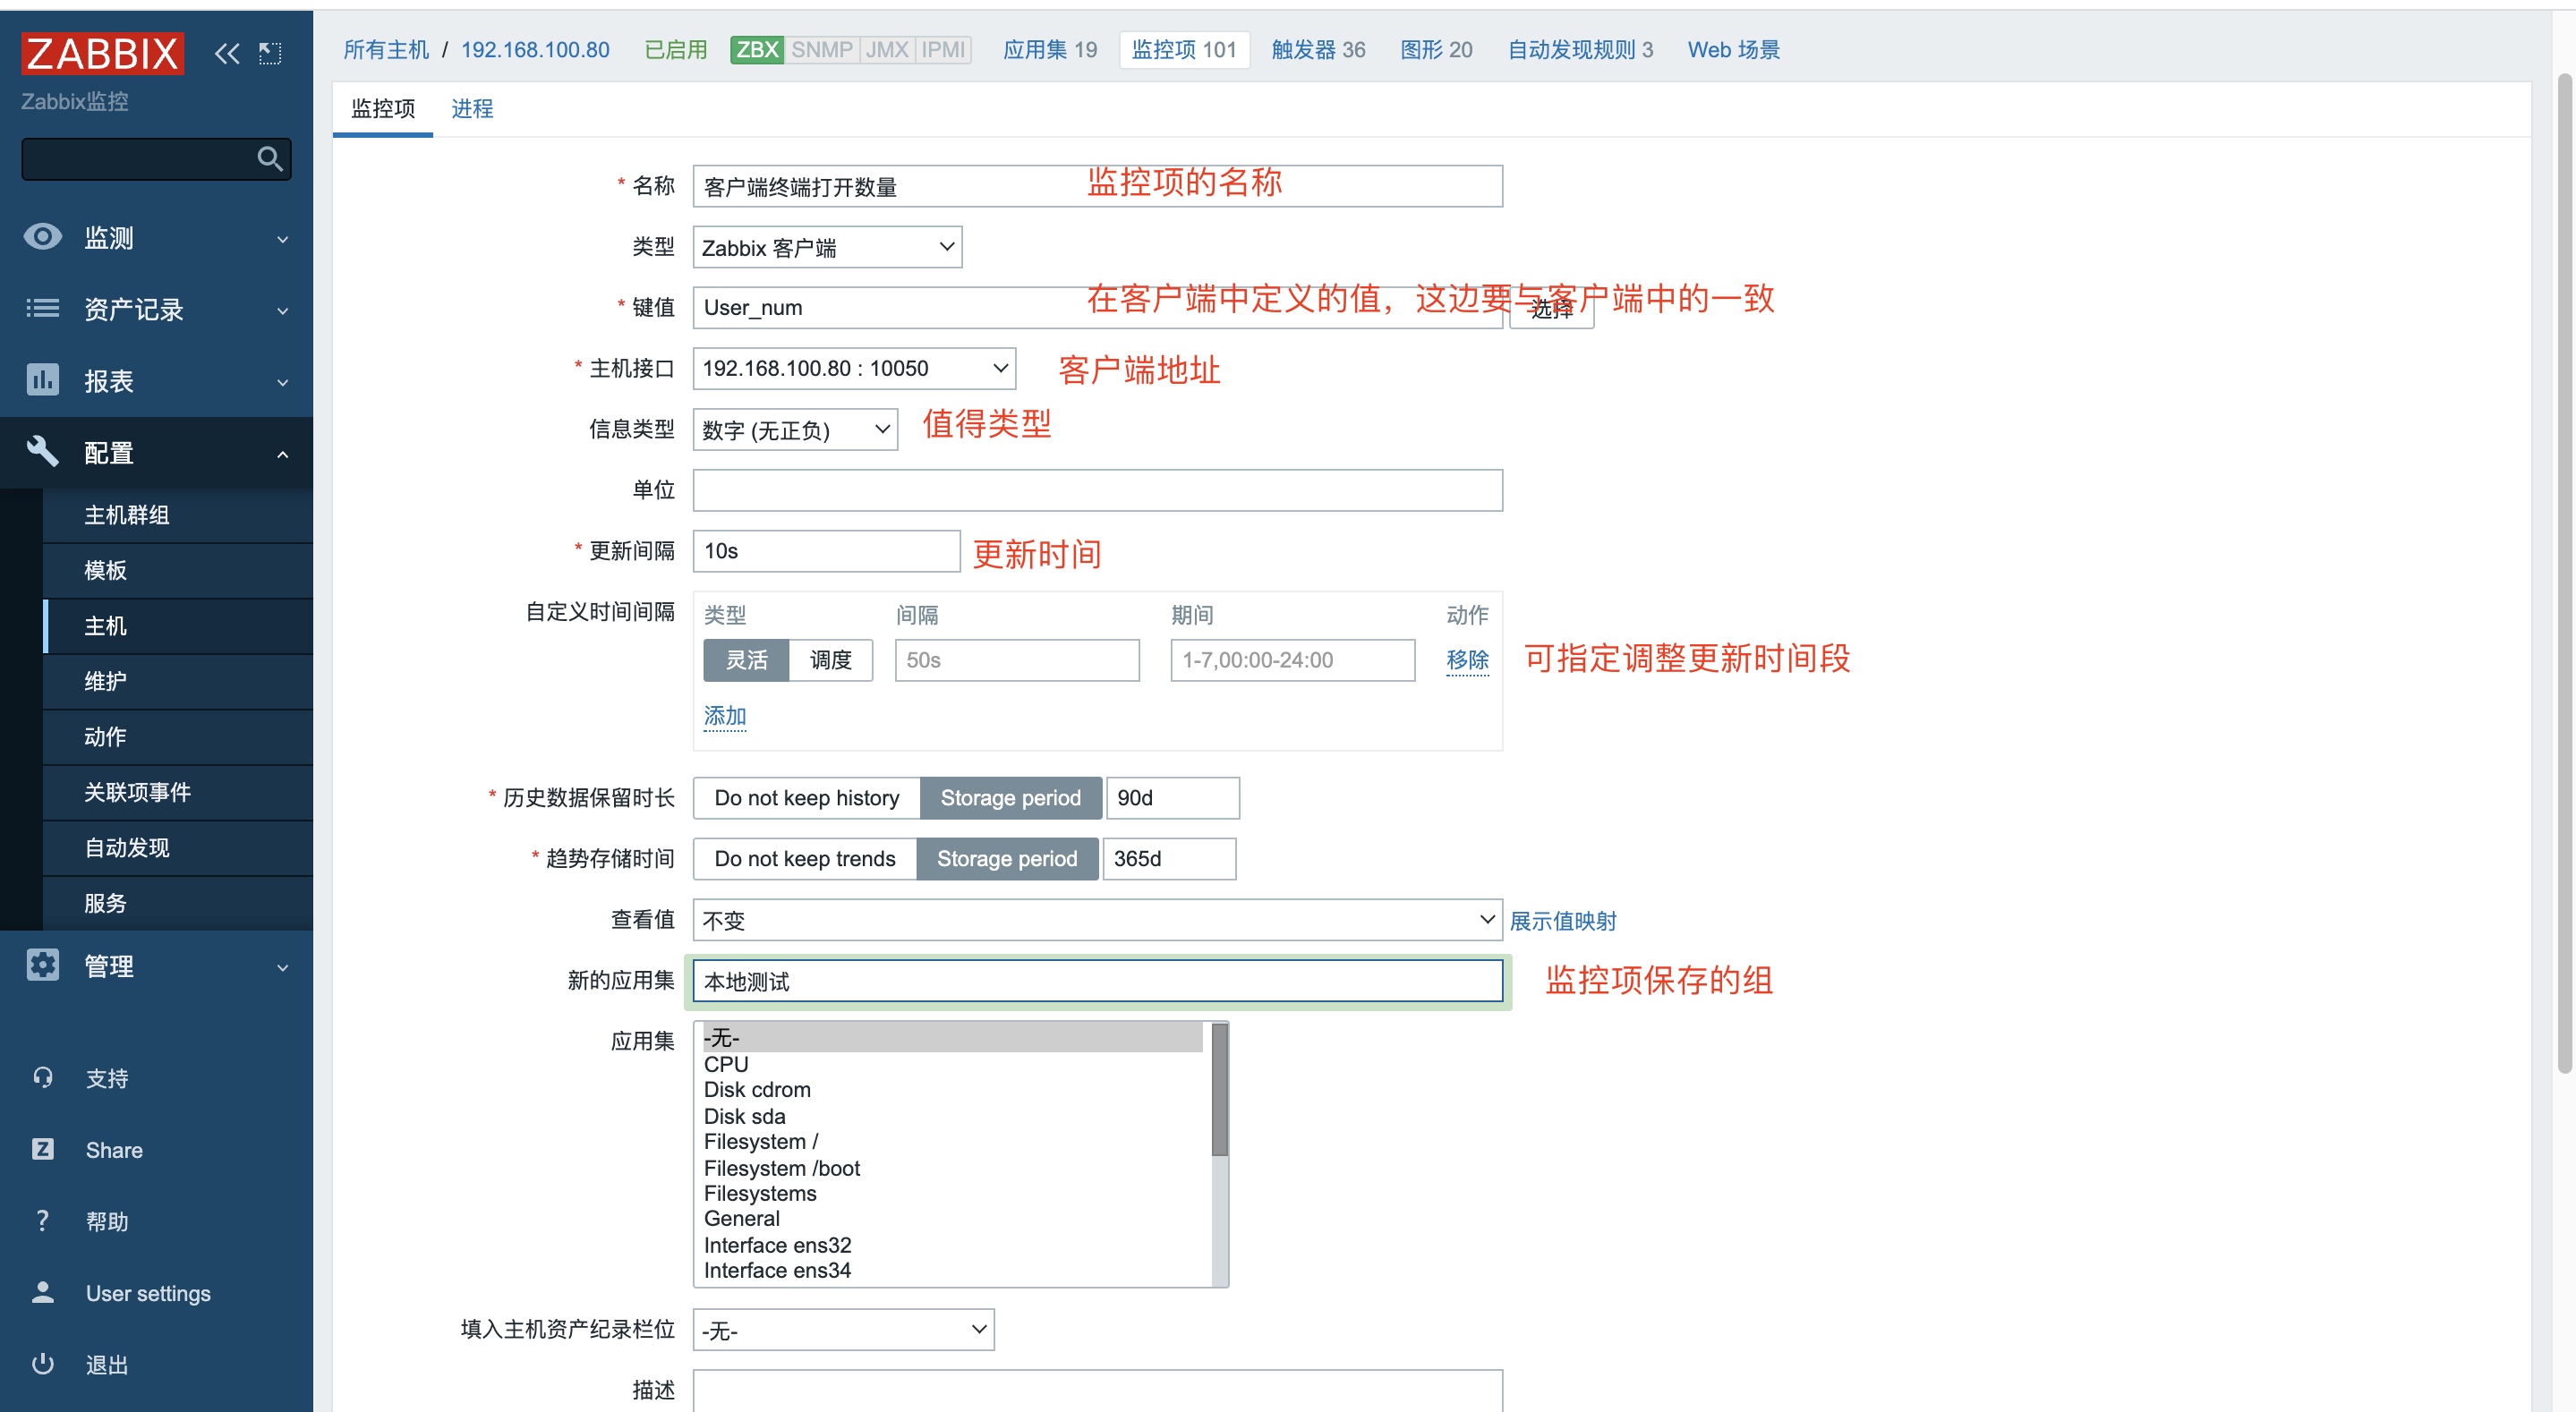Click the 退出 logout power icon
Viewport: 2576px width, 1412px height.
coord(42,1364)
